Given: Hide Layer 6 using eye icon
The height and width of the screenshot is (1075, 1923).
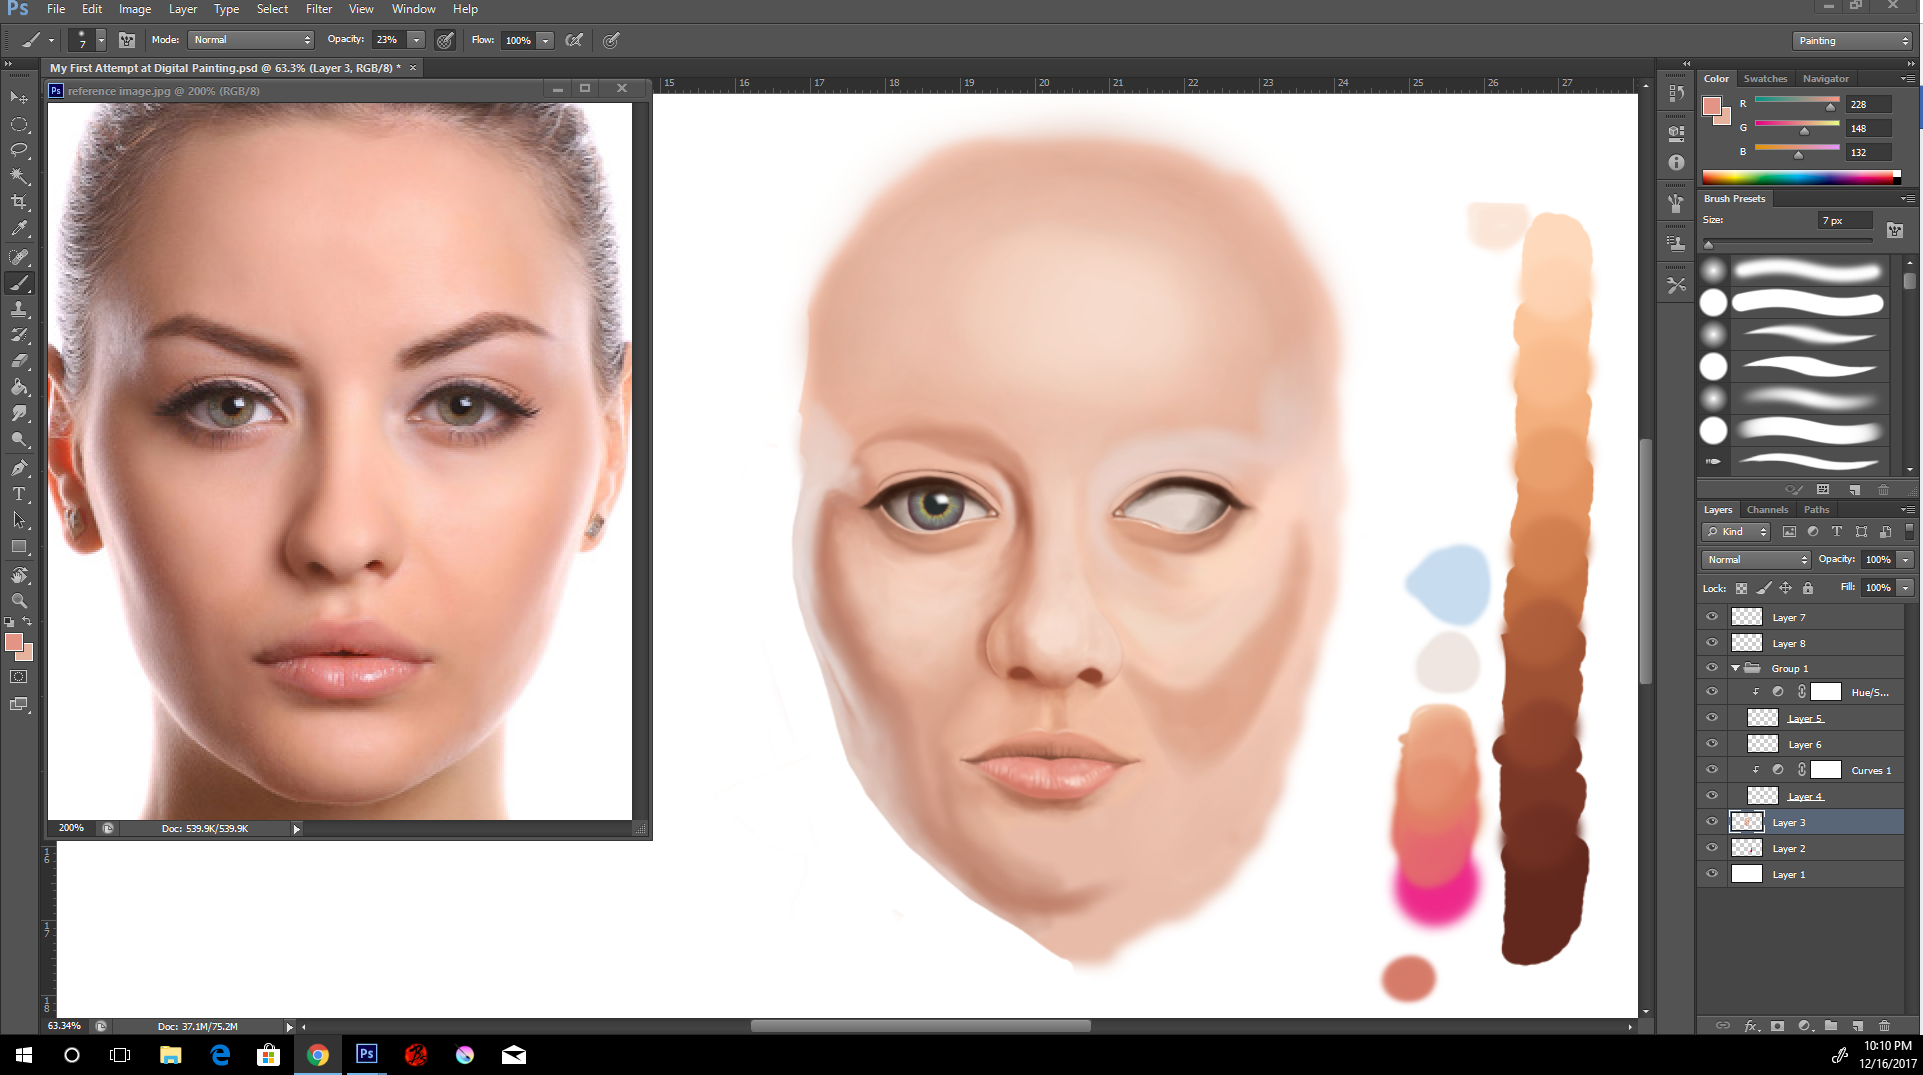Looking at the screenshot, I should [x=1712, y=744].
